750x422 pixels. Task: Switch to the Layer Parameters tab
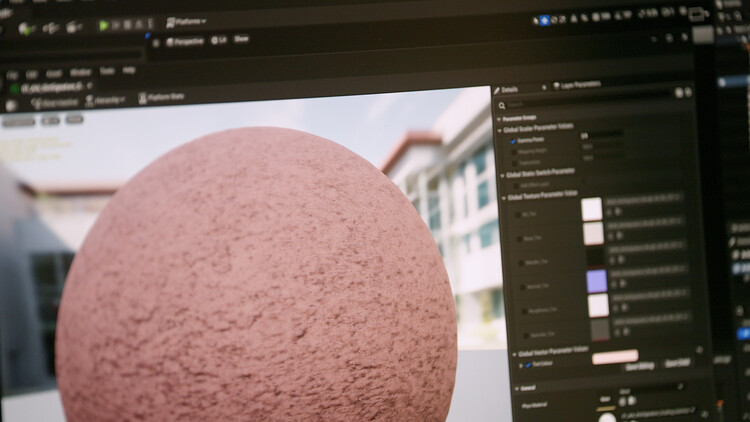(577, 85)
